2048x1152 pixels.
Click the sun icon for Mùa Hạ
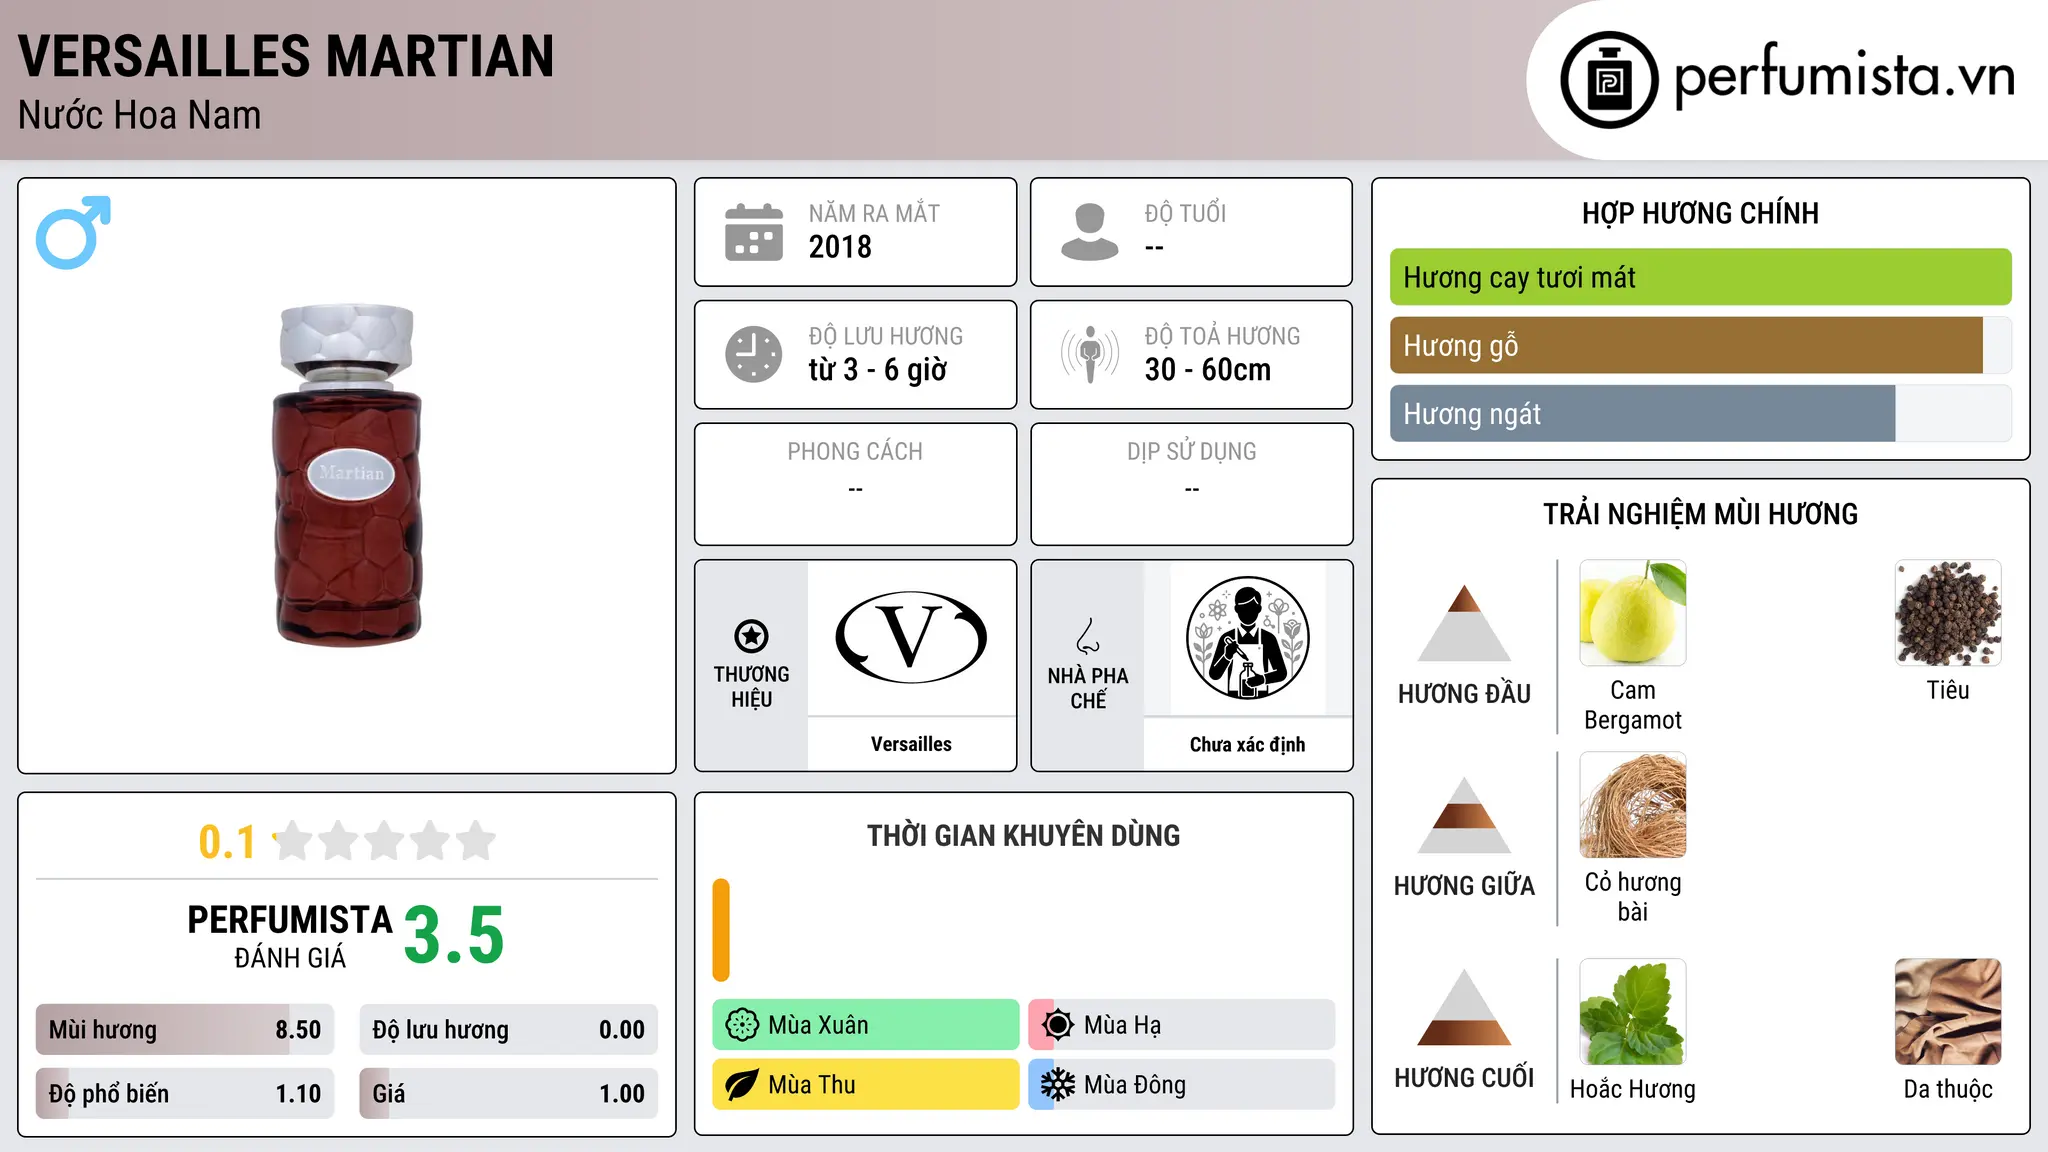(x=1058, y=1025)
